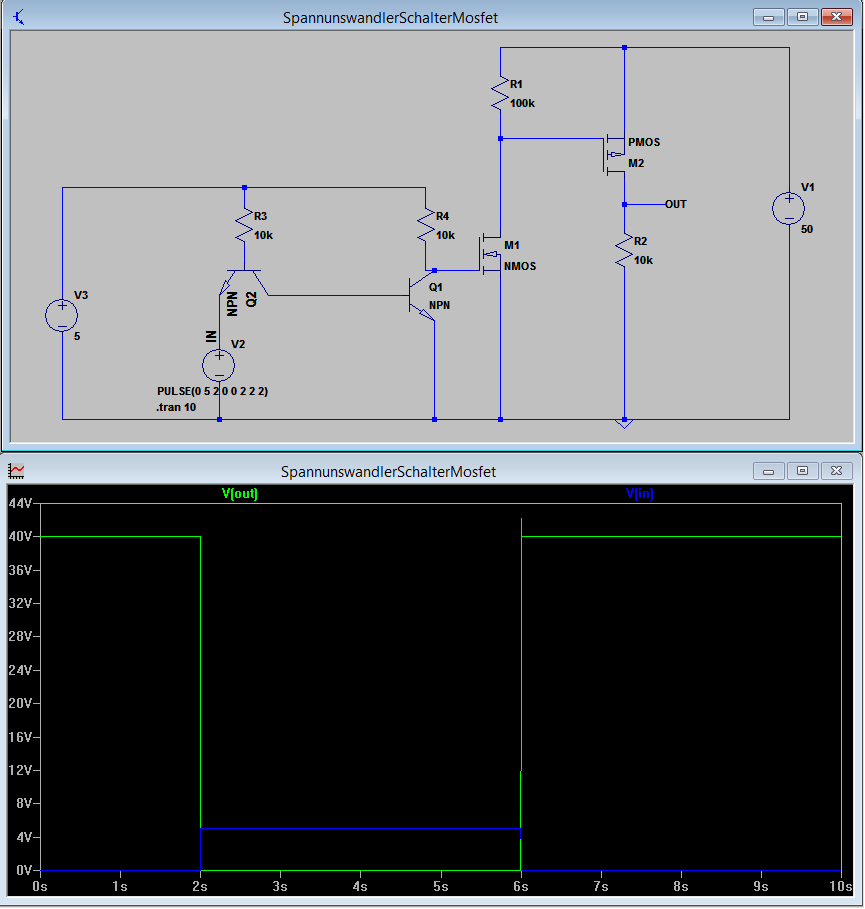865x909 pixels.
Task: Click the M2 PMOS transistor symbol
Action: [615, 155]
